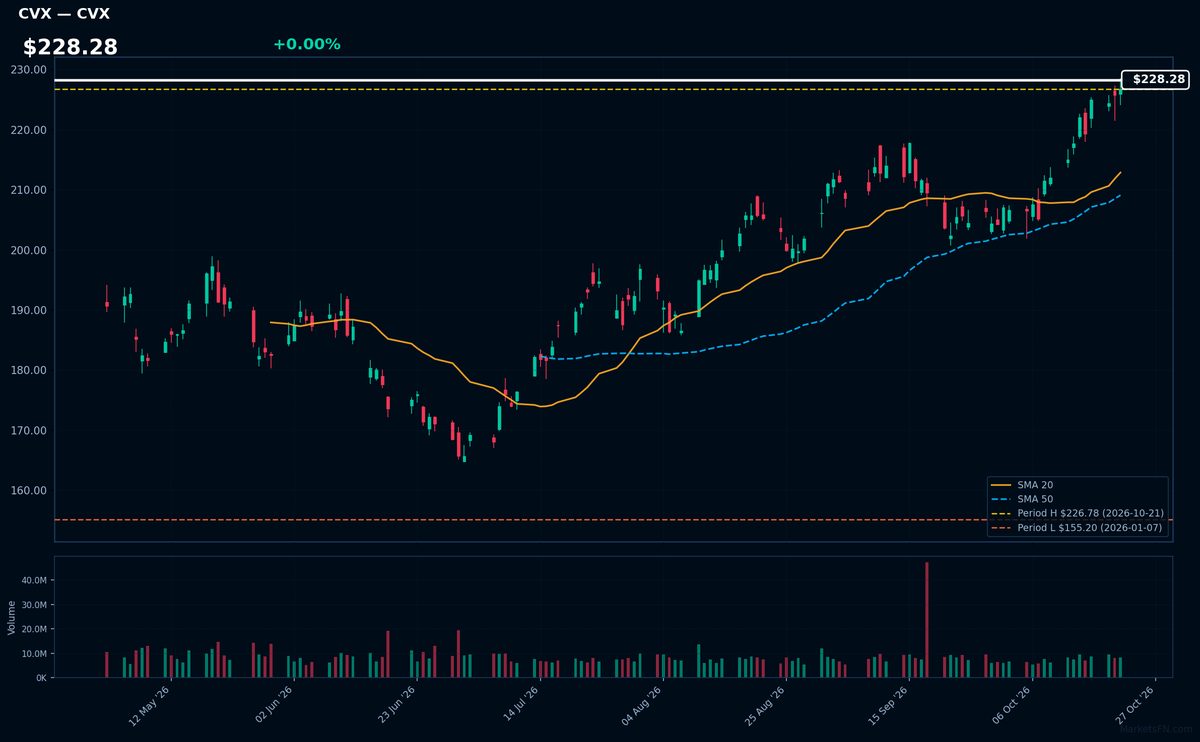The height and width of the screenshot is (742, 1200).
Task: Click the 25 Aug '26 date label
Action: [766, 705]
